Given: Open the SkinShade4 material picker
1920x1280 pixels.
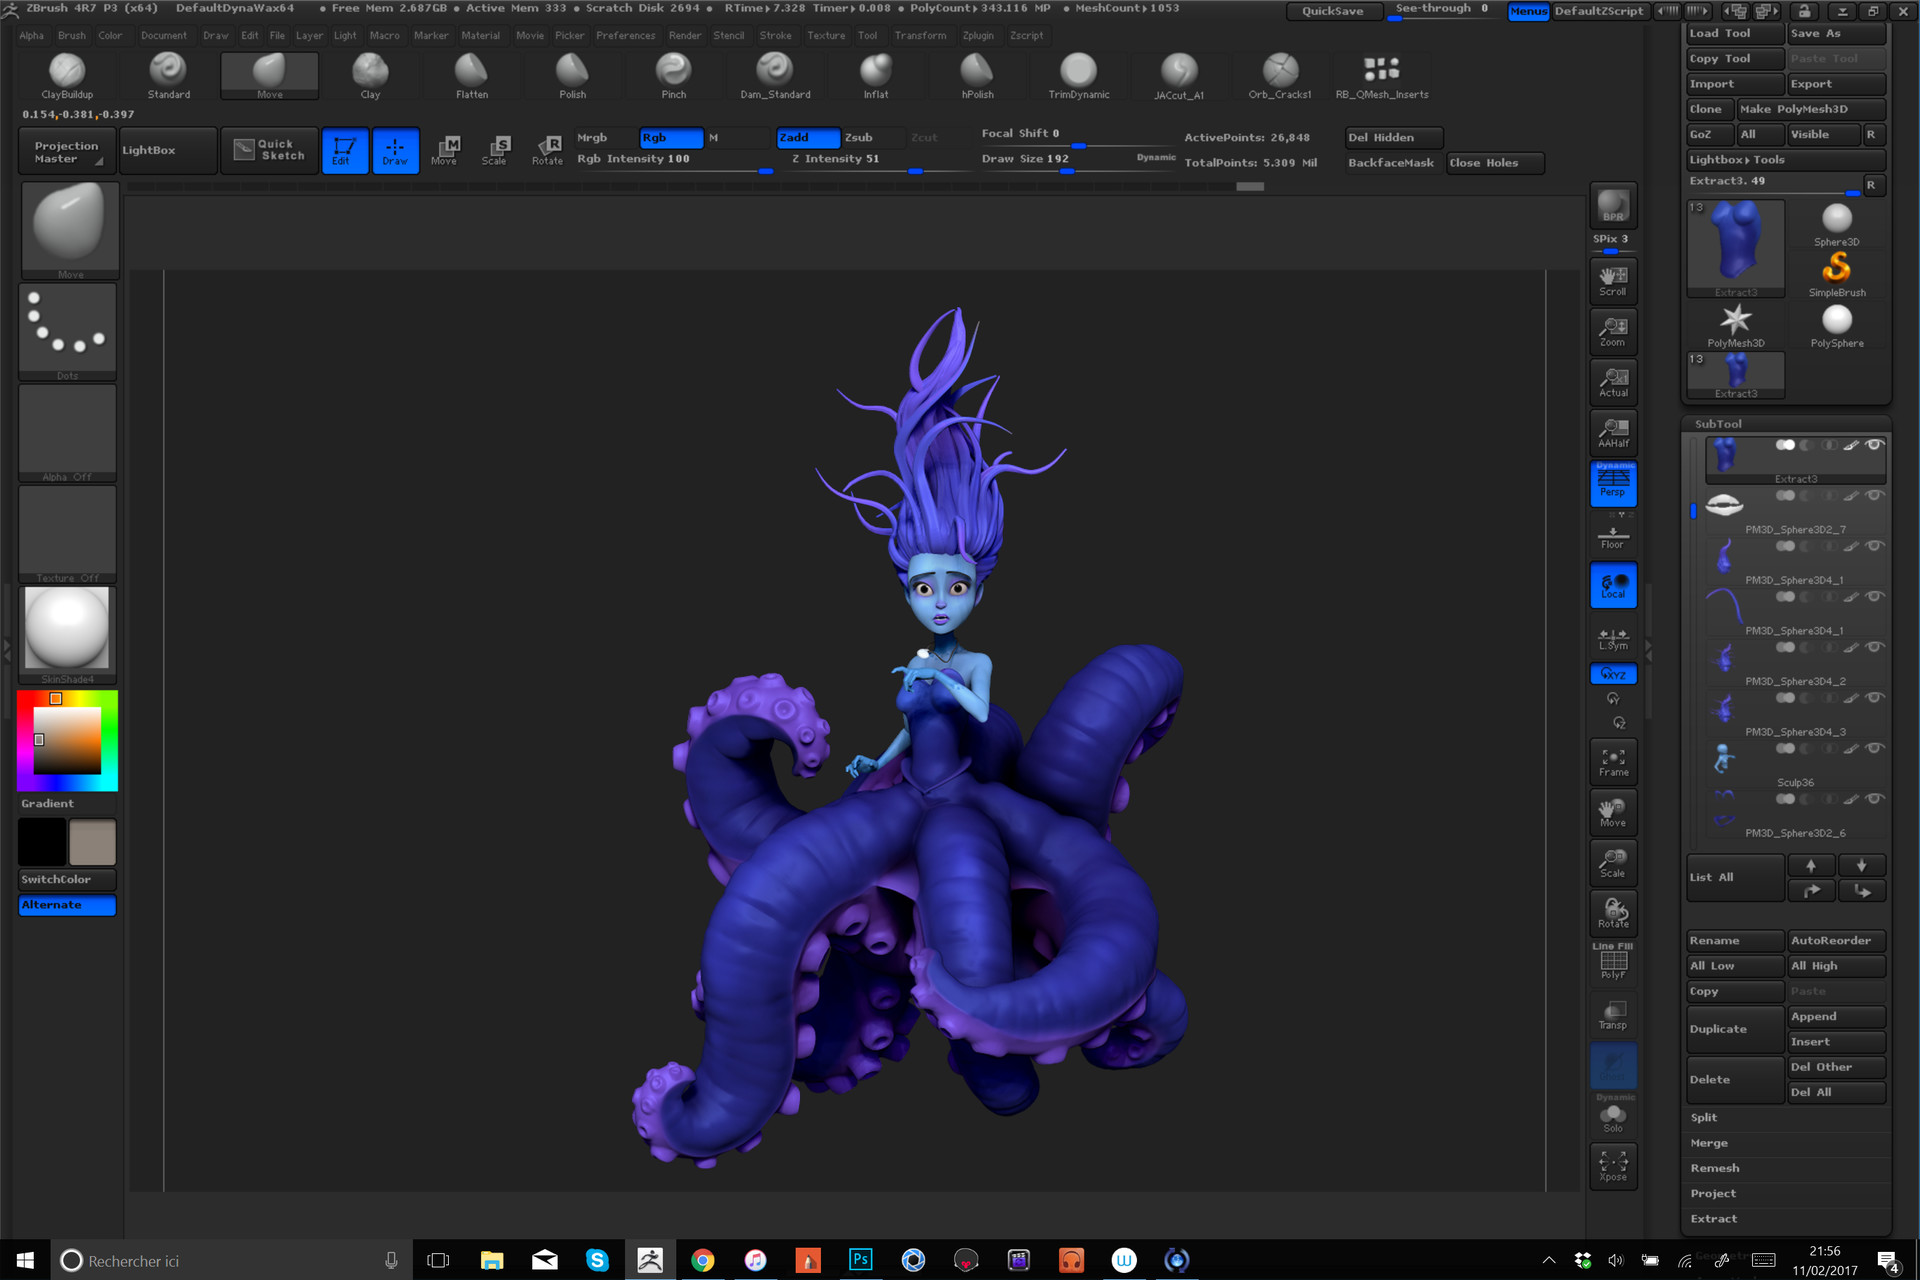Looking at the screenshot, I should pos(67,635).
